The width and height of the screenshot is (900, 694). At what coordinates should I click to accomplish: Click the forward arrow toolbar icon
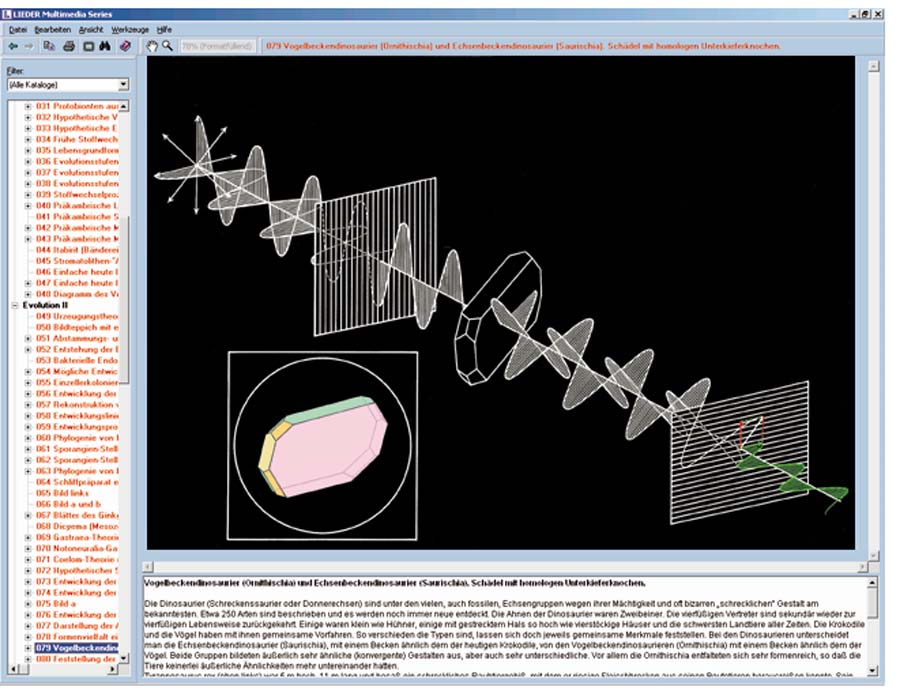[30, 46]
